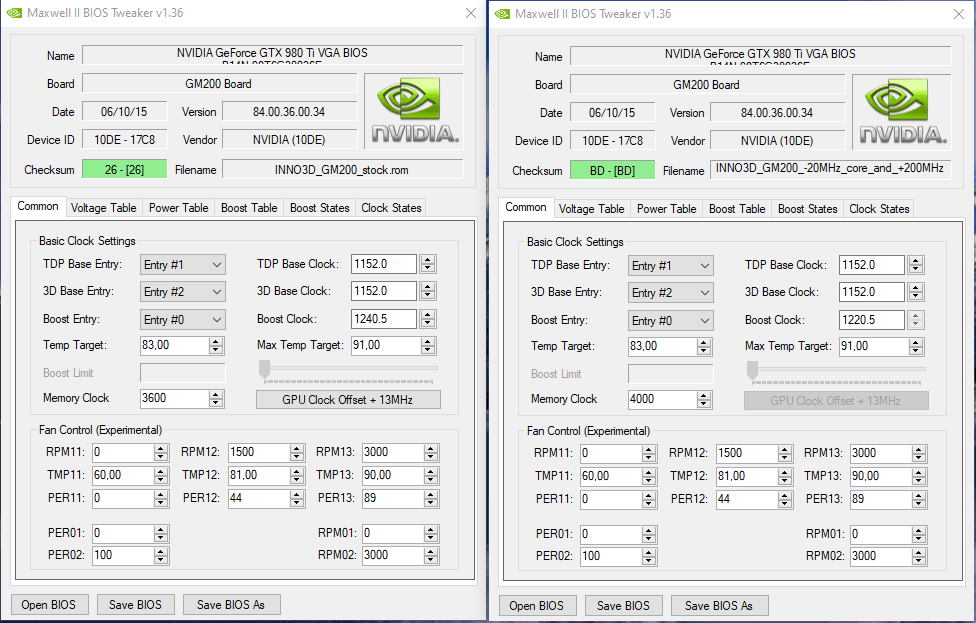The image size is (976, 623).
Task: Click Open BIOS in the right window
Action: click(537, 606)
